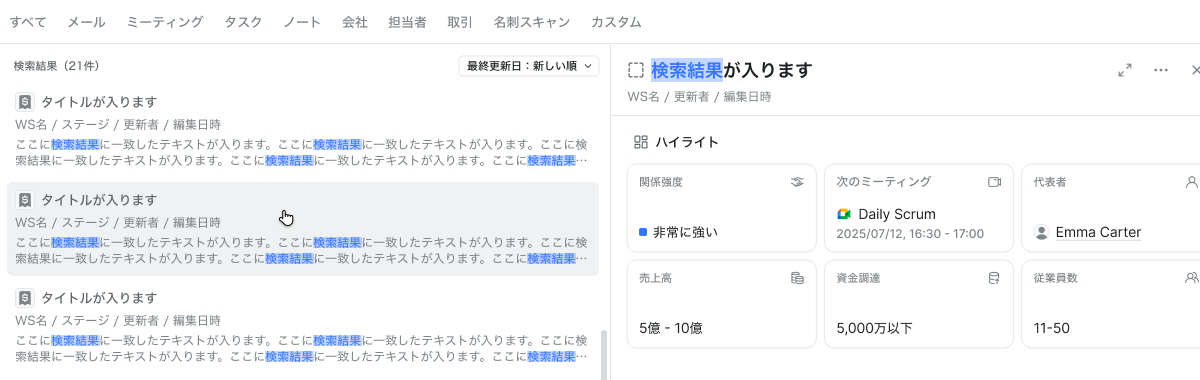The height and width of the screenshot is (380, 1200).
Task: Open the three-dot more options menu
Action: [1161, 70]
